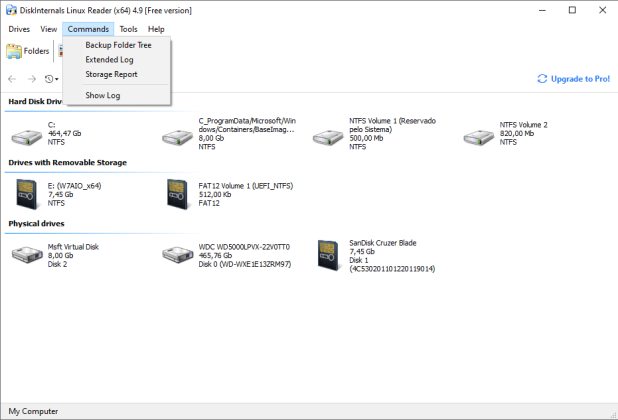
Task: Open the Help menu
Action: pyautogui.click(x=156, y=29)
